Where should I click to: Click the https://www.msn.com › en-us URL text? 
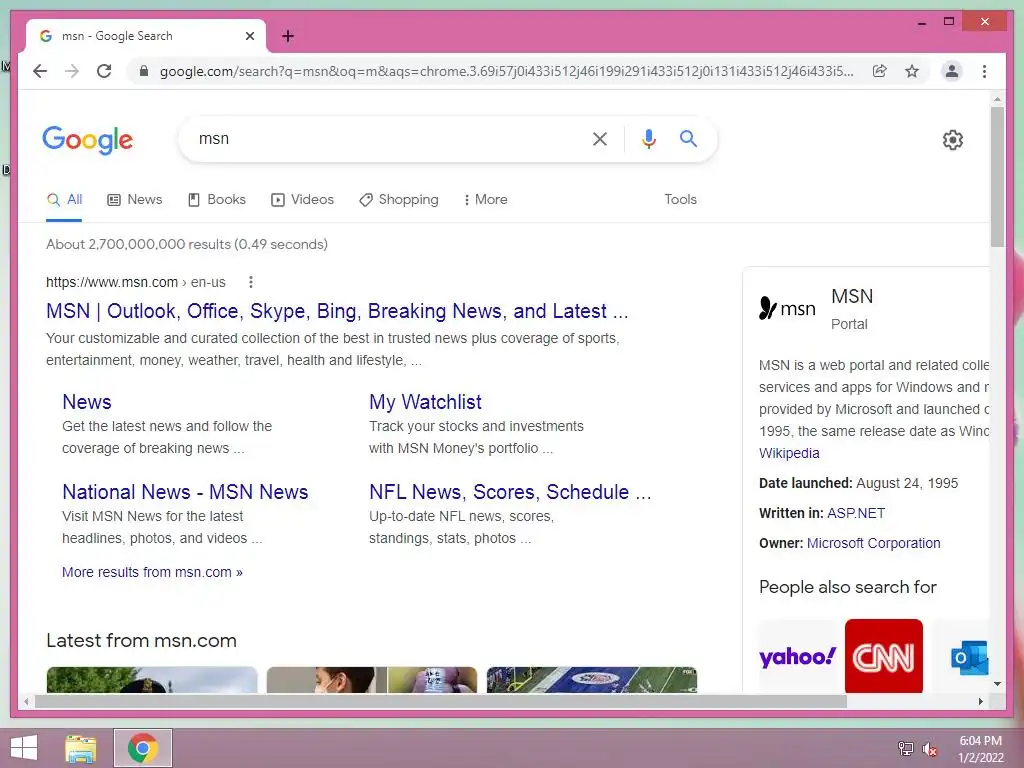136,282
